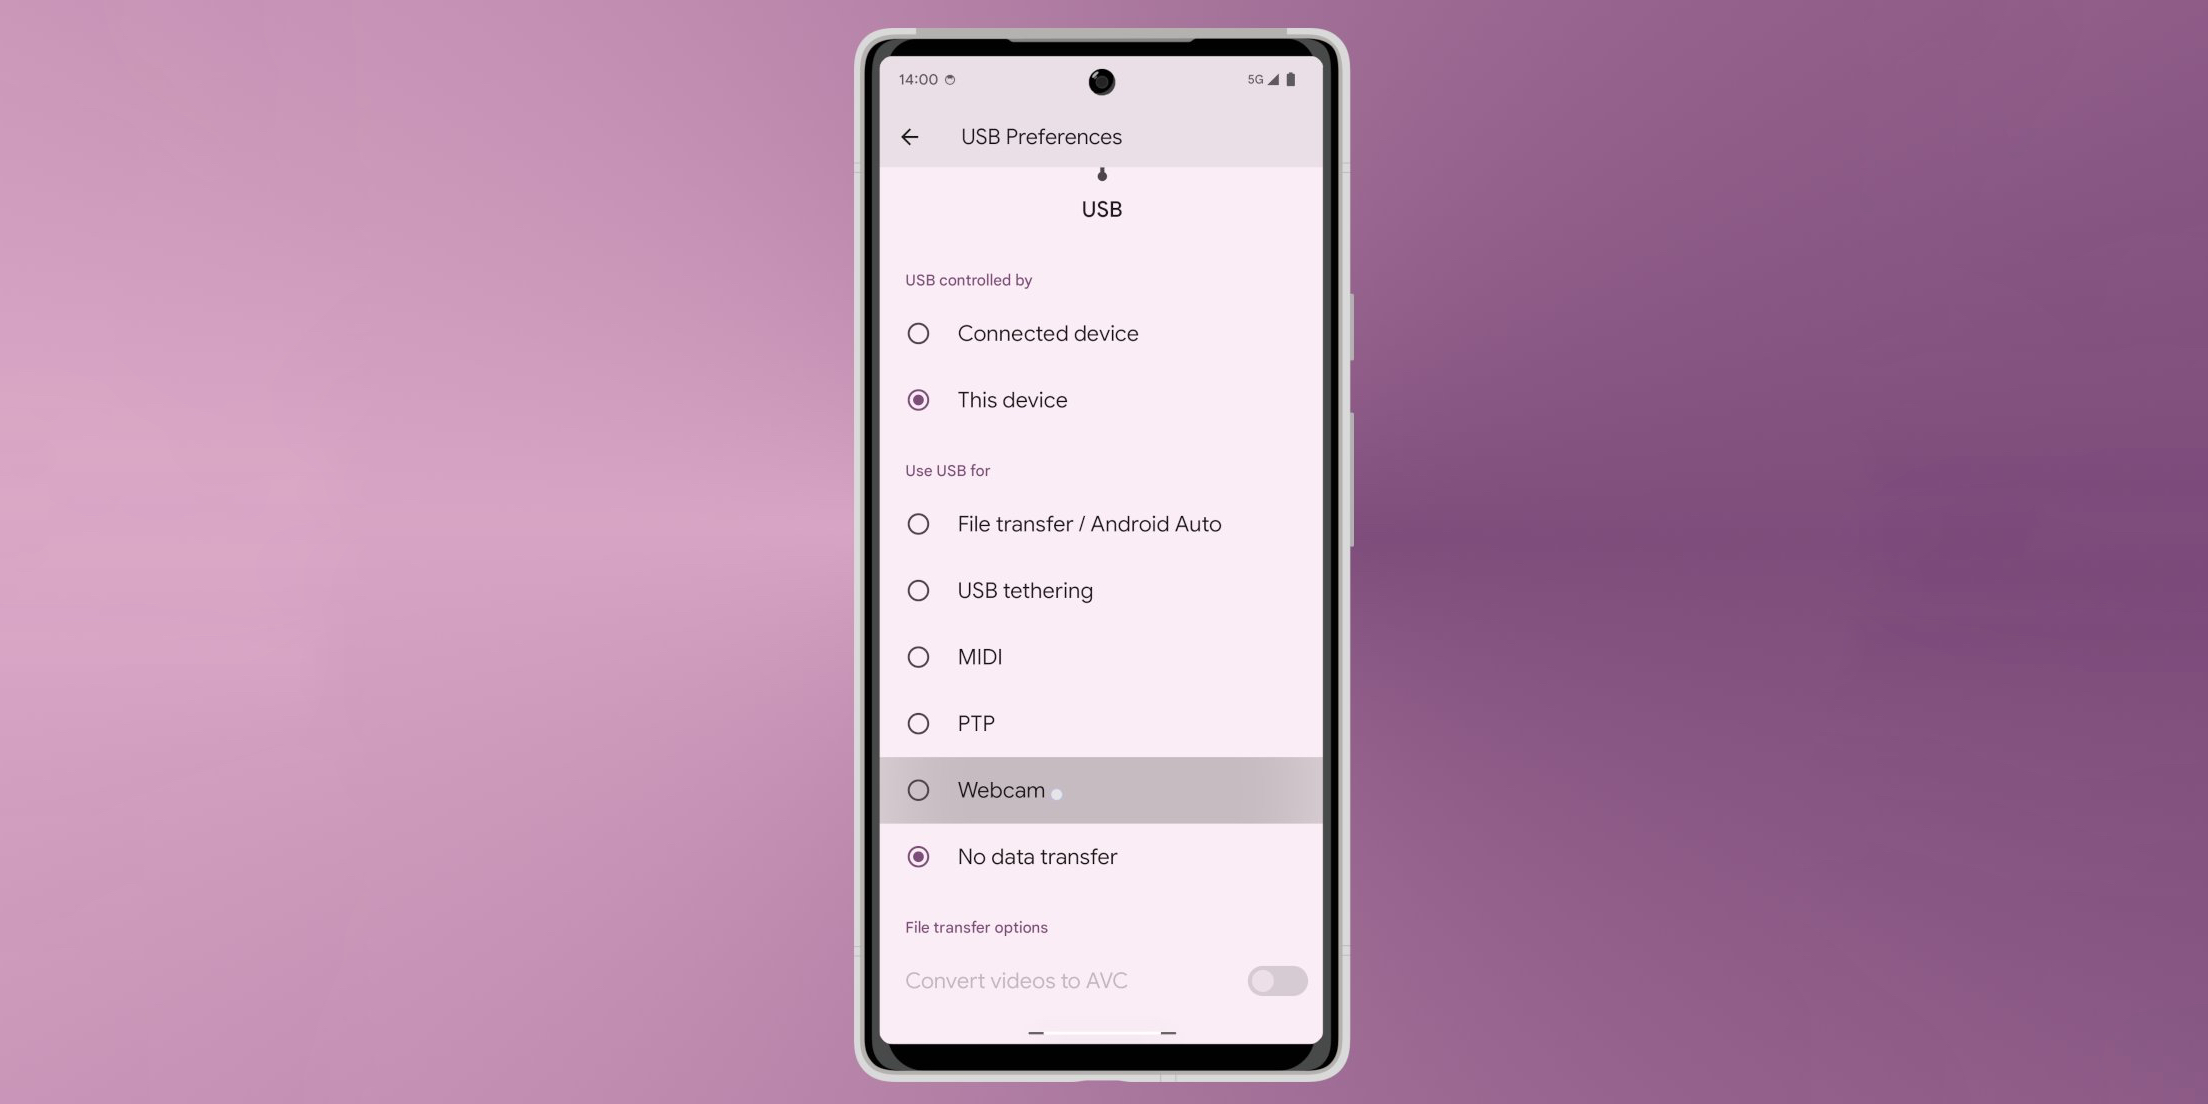
Task: Tap MIDI option
Action: pos(1104,656)
